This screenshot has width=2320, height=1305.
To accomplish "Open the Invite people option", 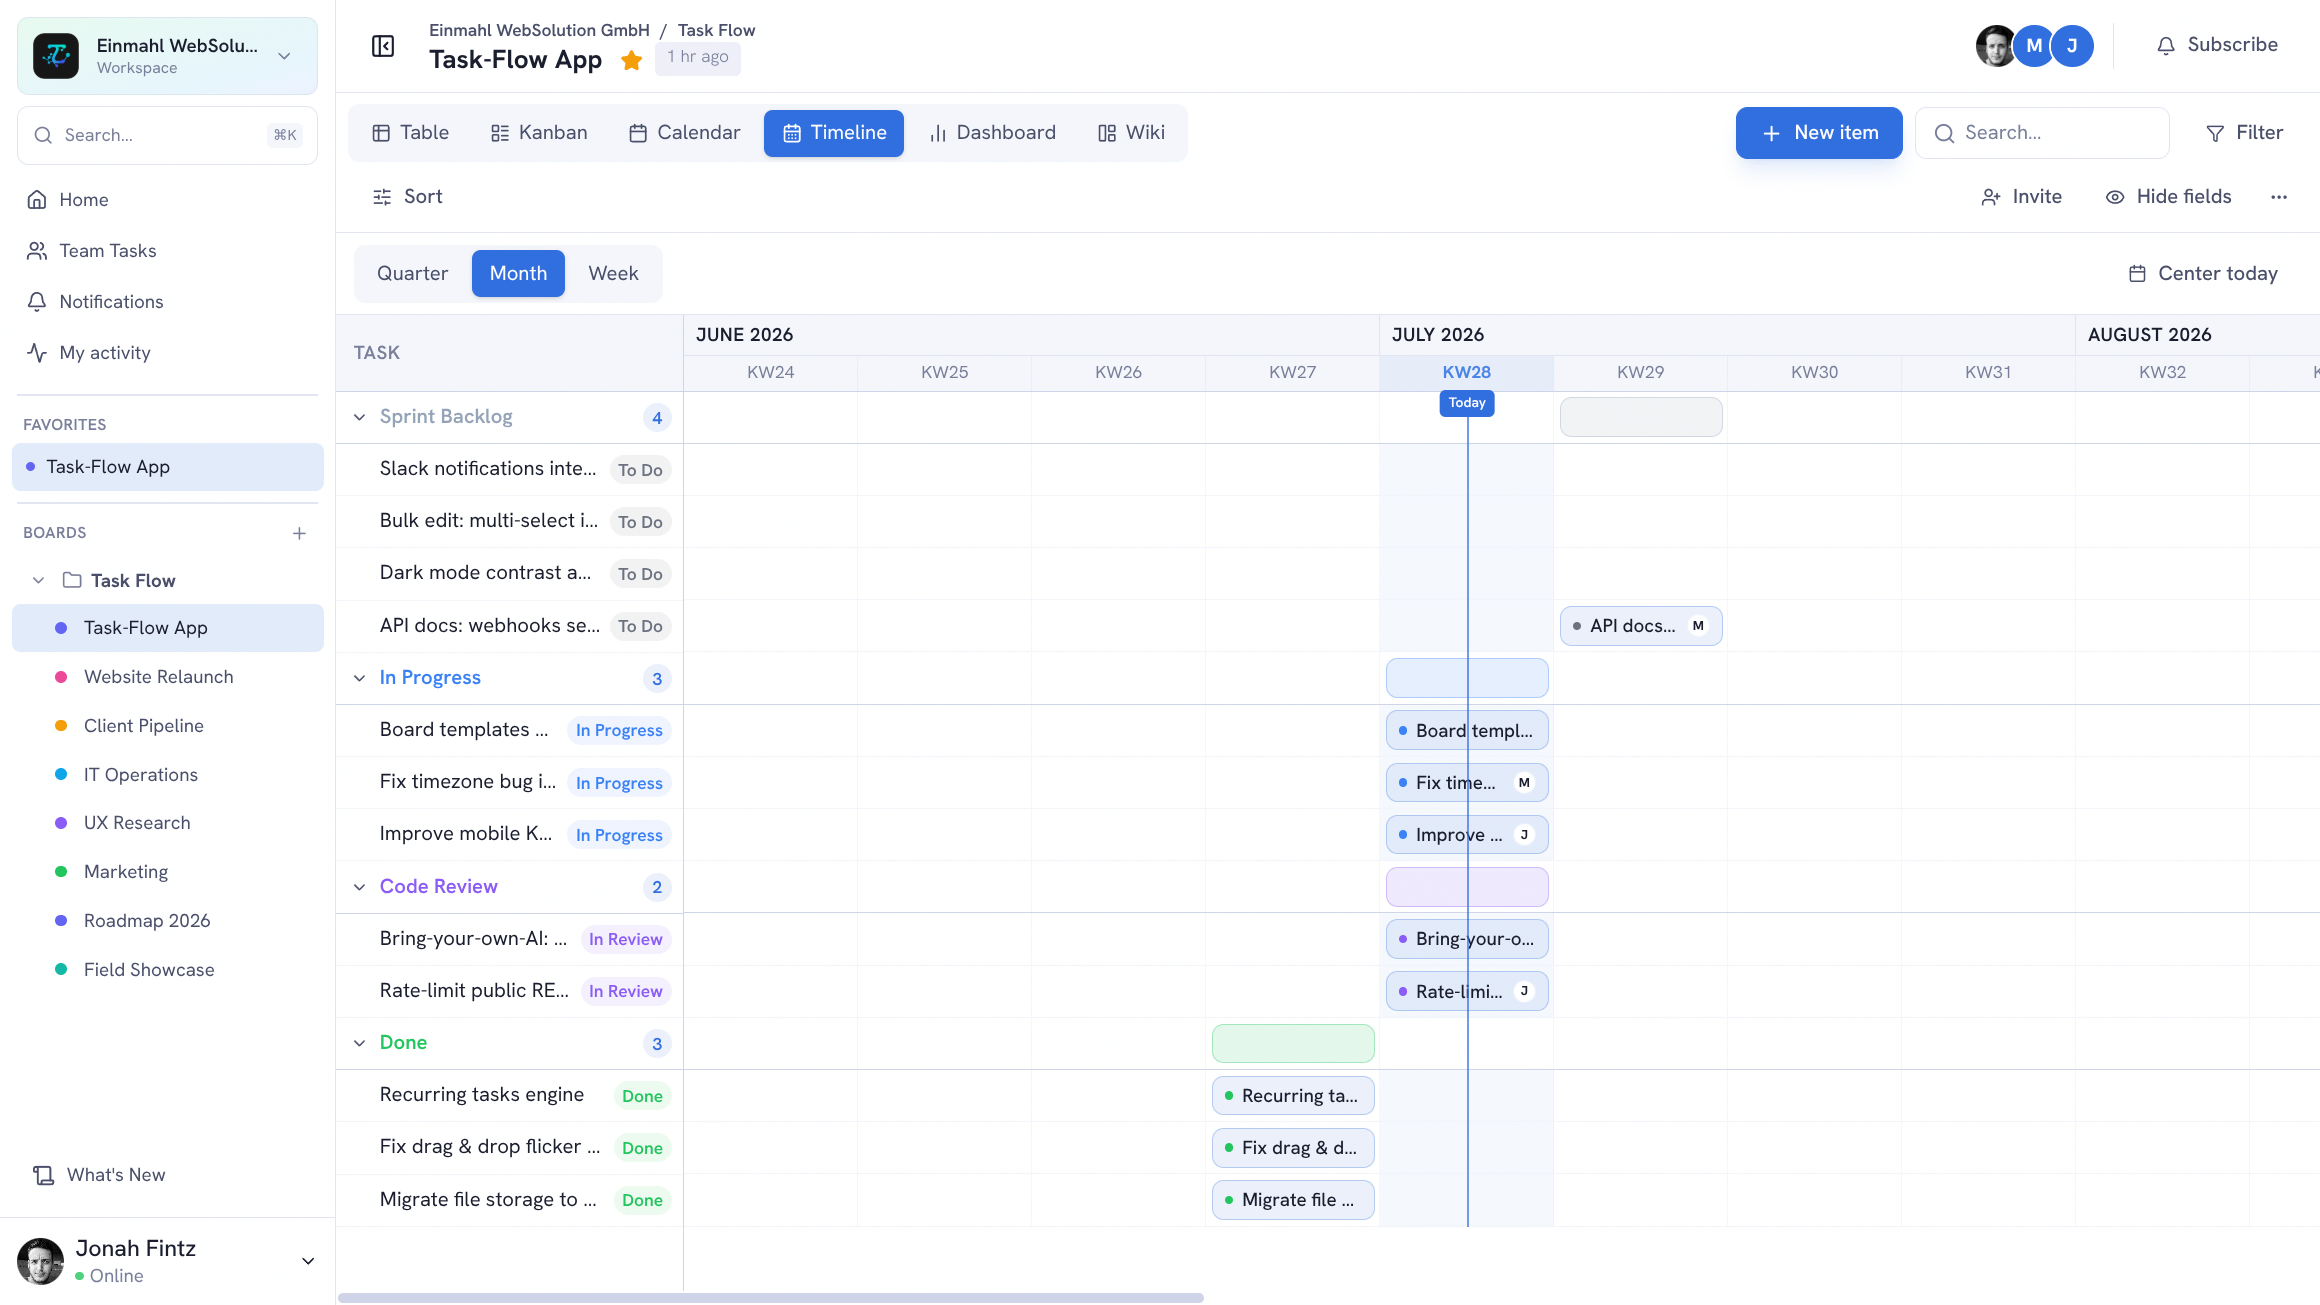I will click(x=2021, y=197).
